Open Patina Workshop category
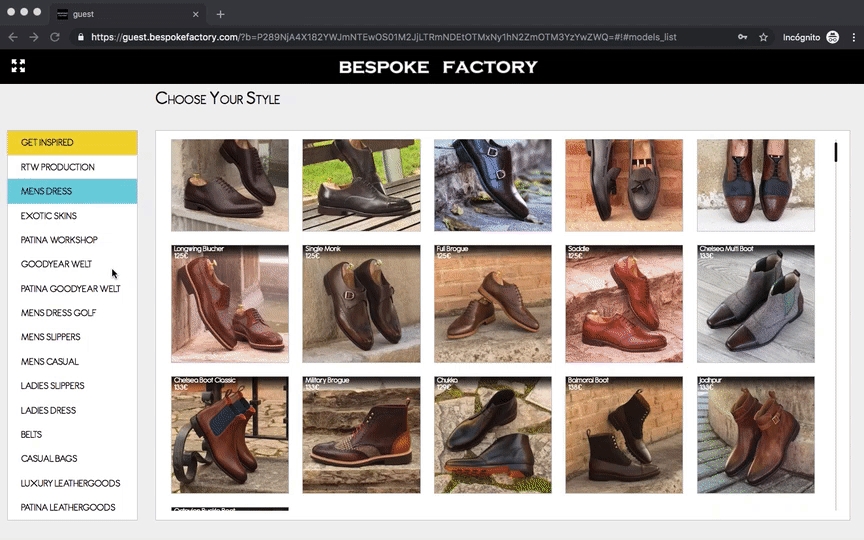 pos(72,240)
